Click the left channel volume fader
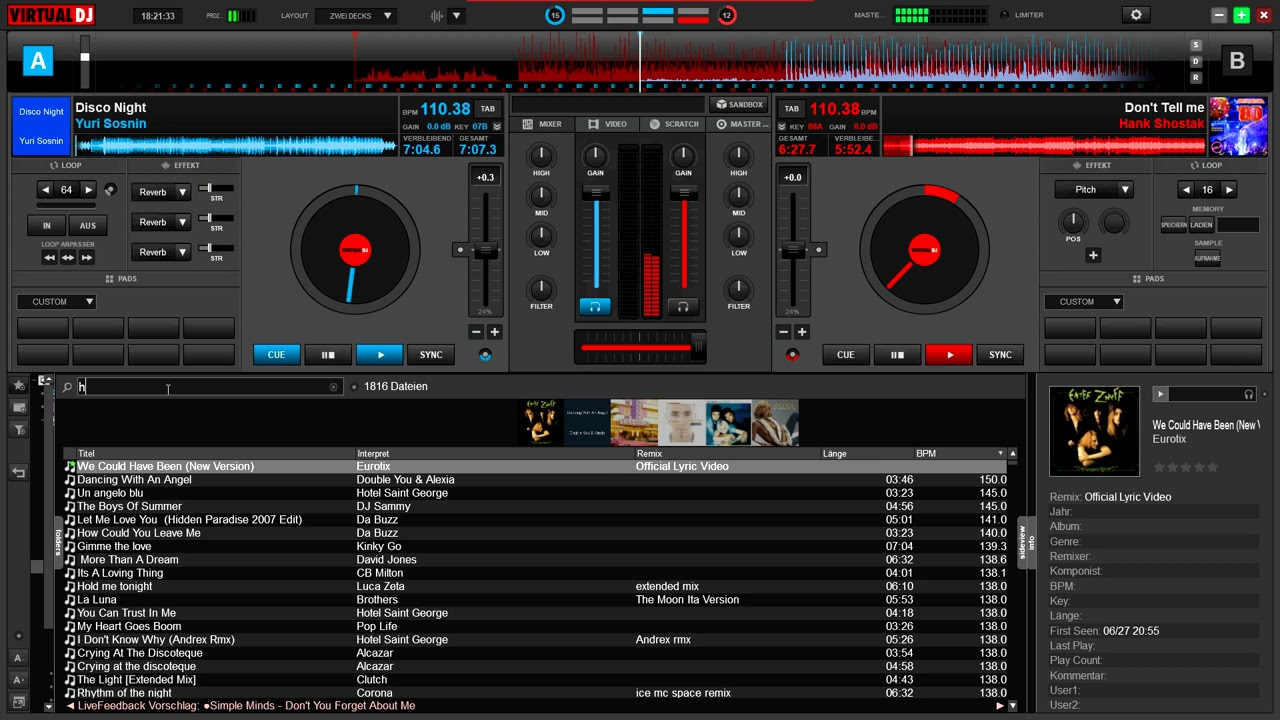Image resolution: width=1280 pixels, height=720 pixels. tap(596, 193)
